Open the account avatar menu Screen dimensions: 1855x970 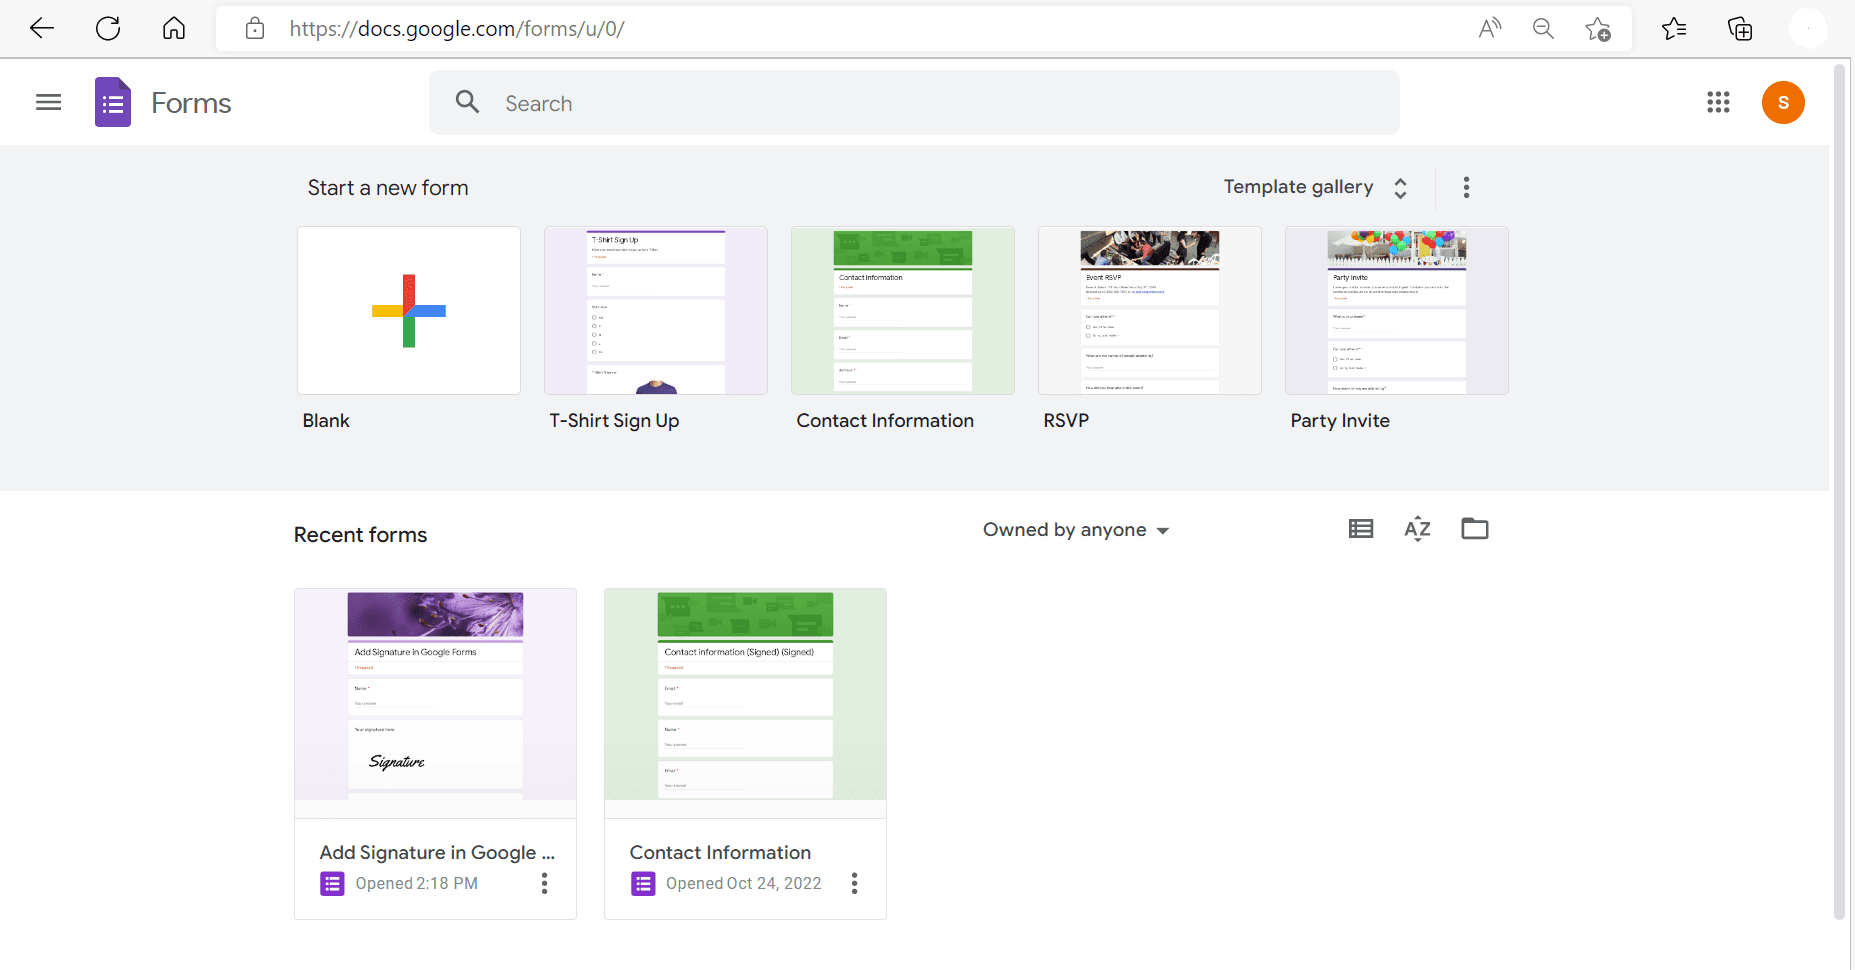pyautogui.click(x=1783, y=102)
